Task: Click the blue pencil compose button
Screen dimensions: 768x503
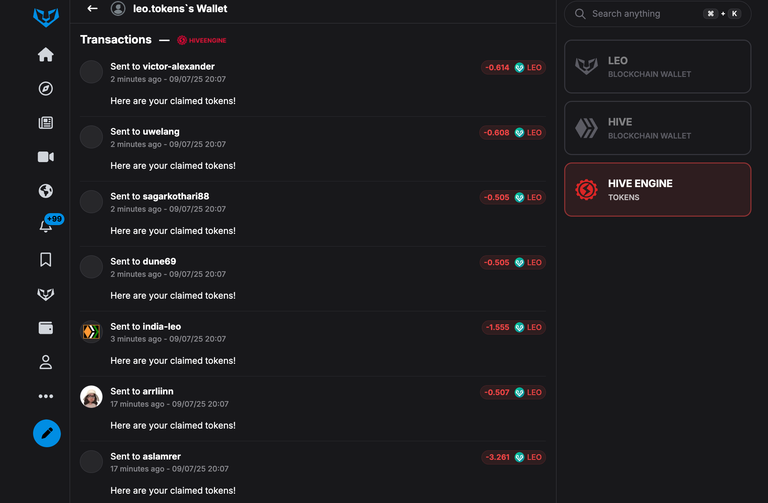Action: click(47, 433)
